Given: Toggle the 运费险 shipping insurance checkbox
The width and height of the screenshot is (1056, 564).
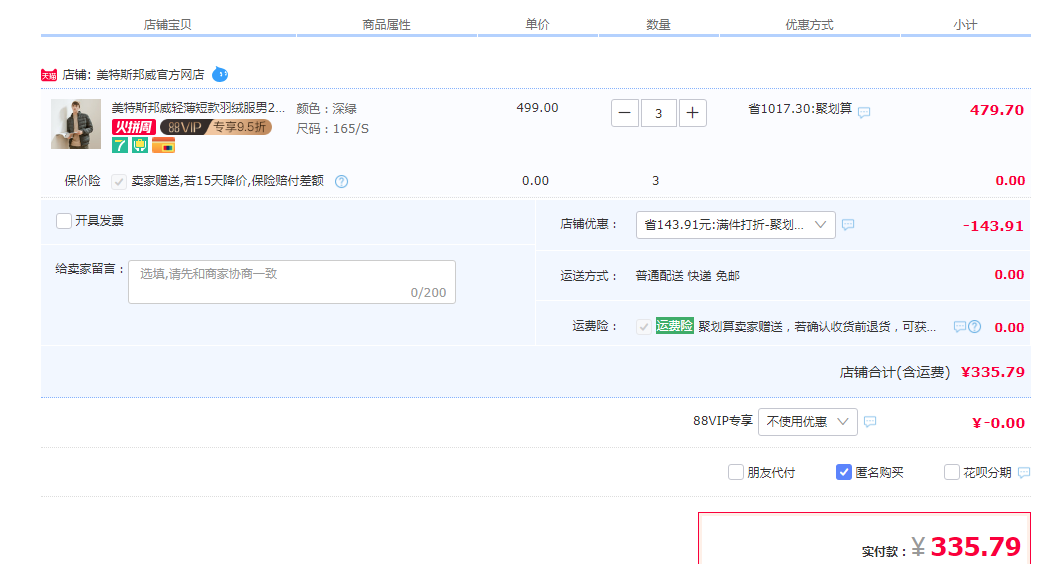Looking at the screenshot, I should pos(644,327).
